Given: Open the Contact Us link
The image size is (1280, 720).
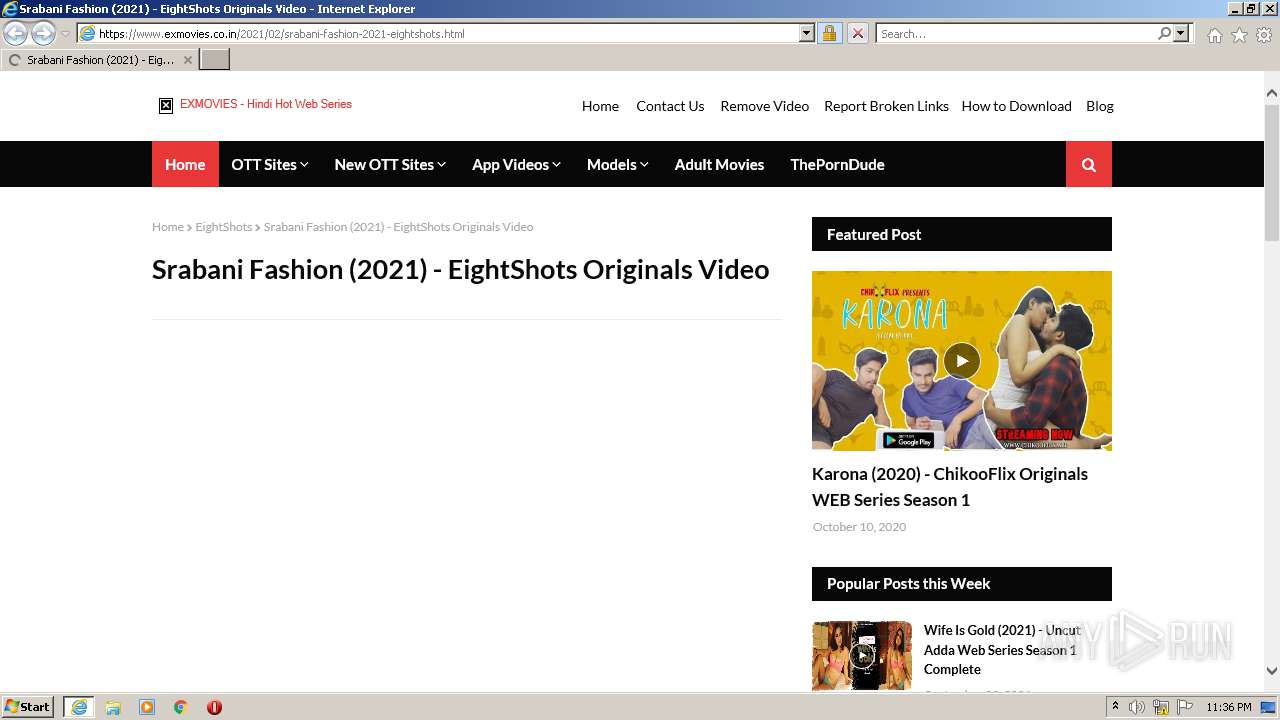Looking at the screenshot, I should (x=670, y=106).
